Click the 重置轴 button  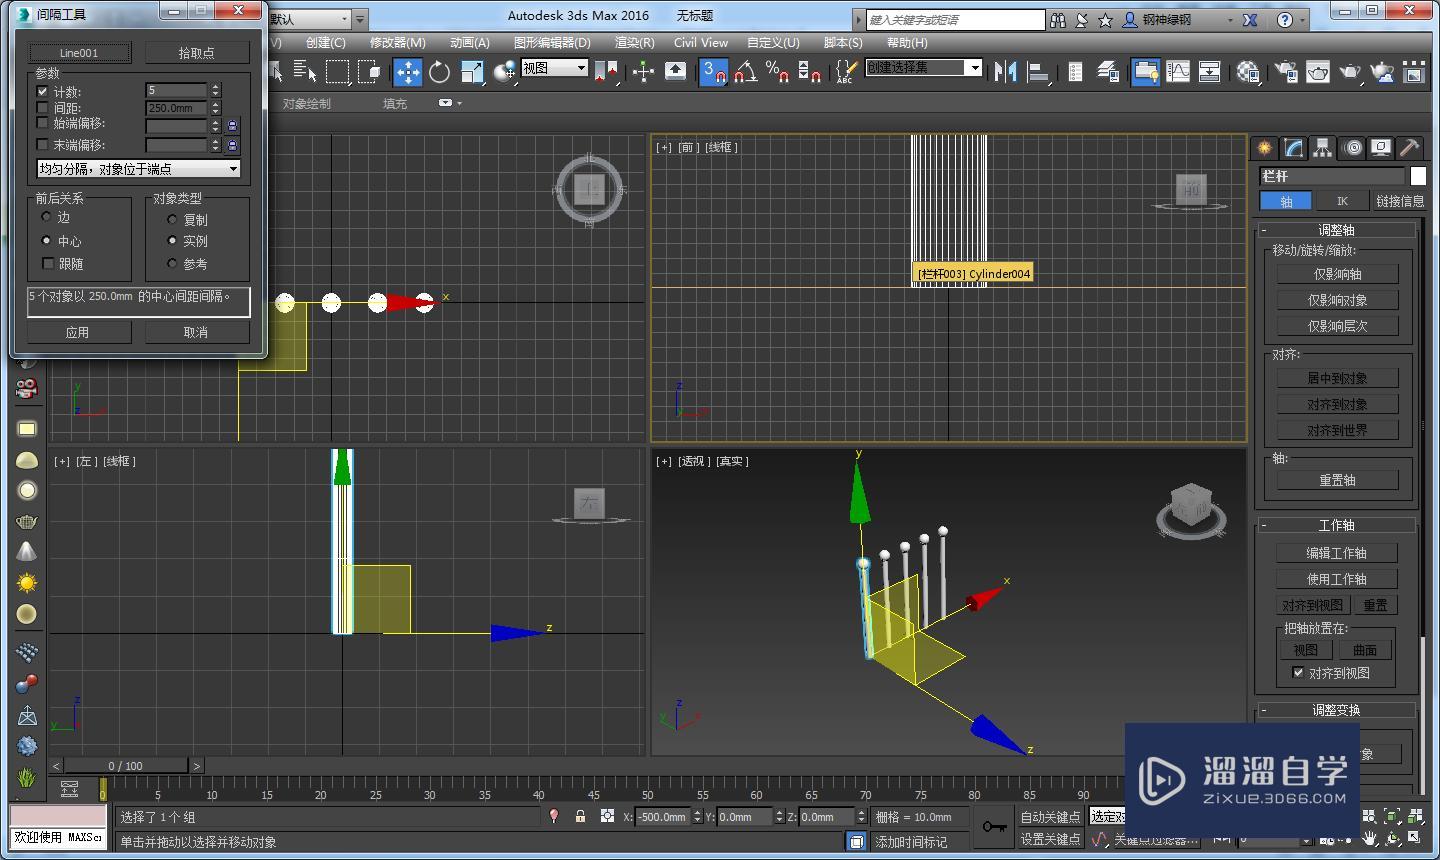1337,480
